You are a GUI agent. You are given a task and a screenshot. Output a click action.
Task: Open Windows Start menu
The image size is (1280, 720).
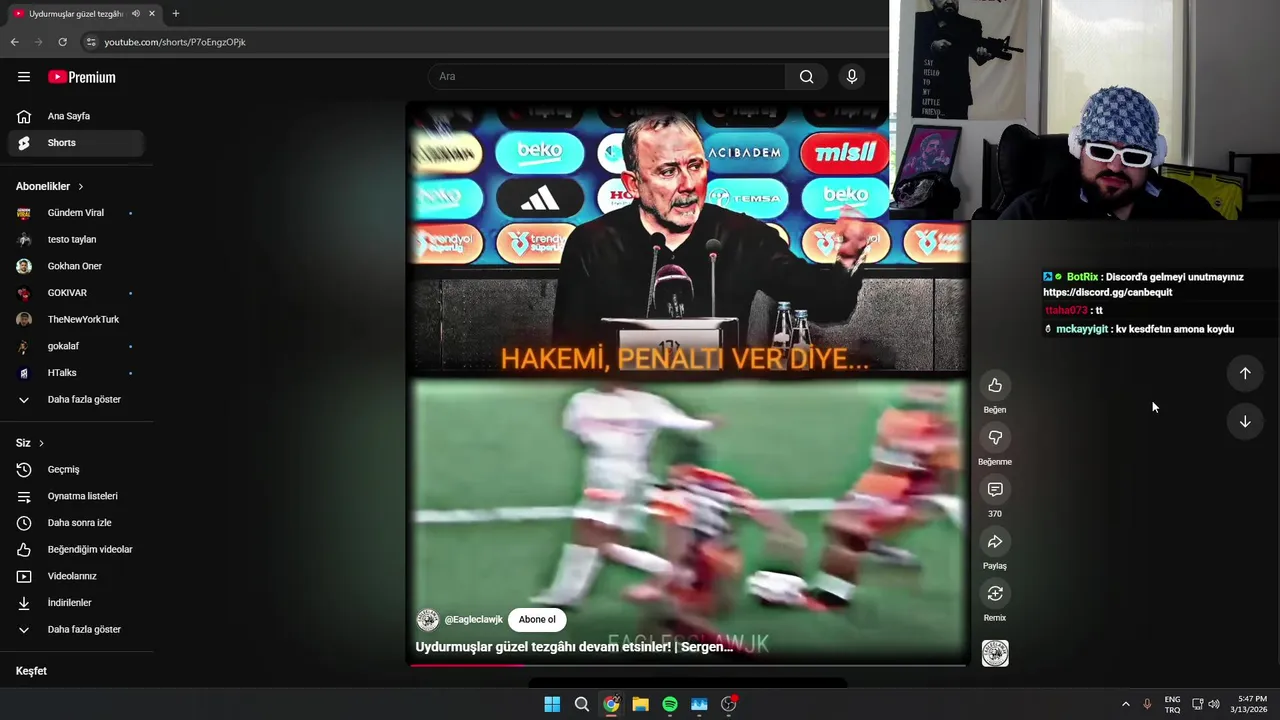pyautogui.click(x=552, y=704)
